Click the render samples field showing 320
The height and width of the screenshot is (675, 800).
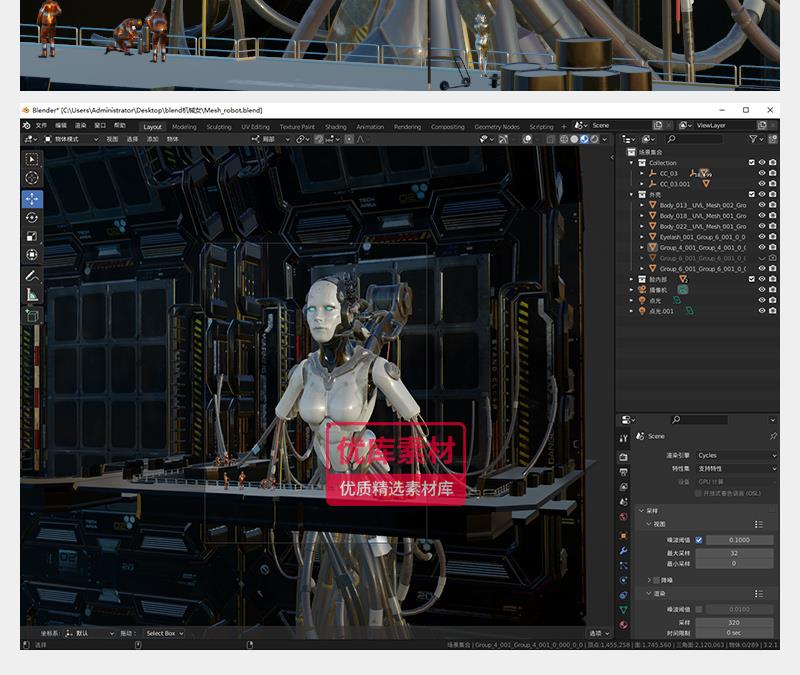(x=735, y=622)
